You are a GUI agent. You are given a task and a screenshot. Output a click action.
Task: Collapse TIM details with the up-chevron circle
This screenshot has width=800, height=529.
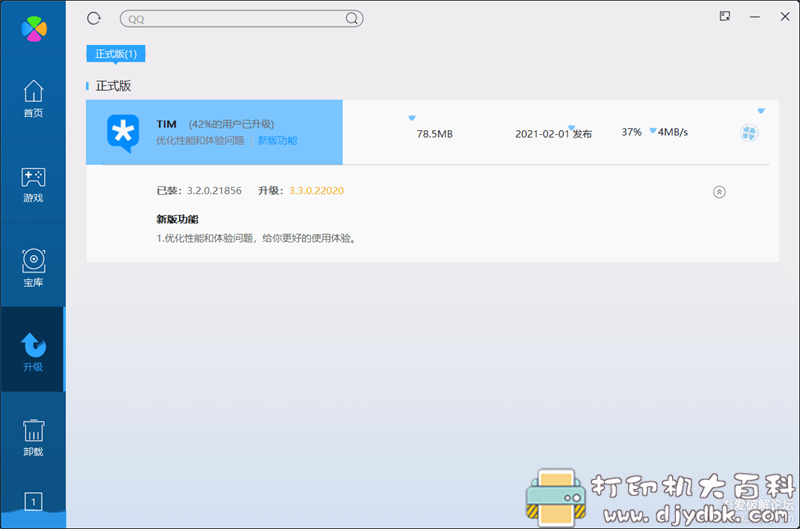tap(719, 192)
